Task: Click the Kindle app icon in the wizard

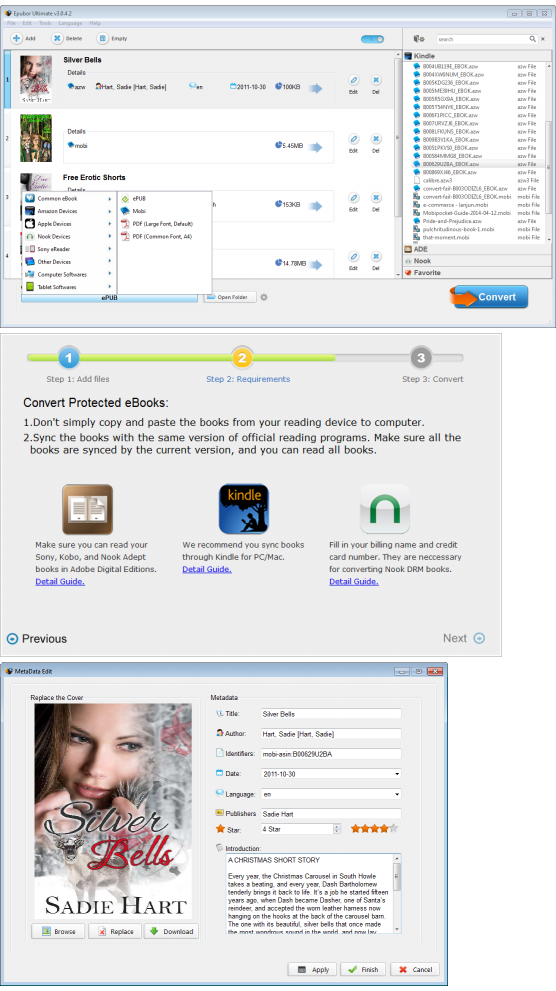Action: [244, 509]
